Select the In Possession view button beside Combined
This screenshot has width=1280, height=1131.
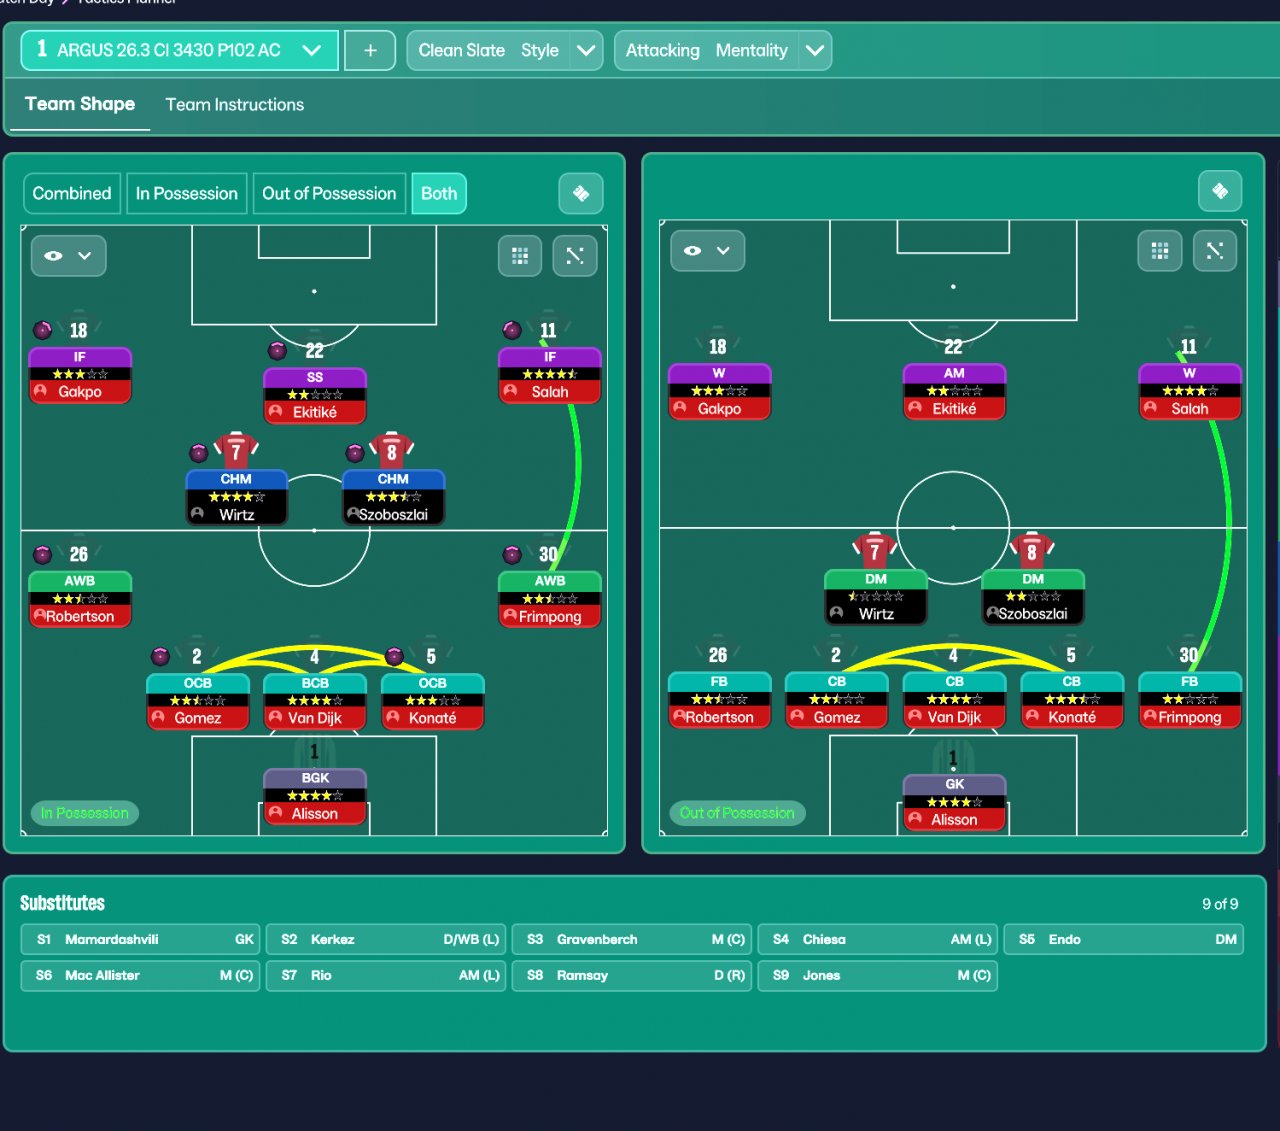(x=187, y=194)
